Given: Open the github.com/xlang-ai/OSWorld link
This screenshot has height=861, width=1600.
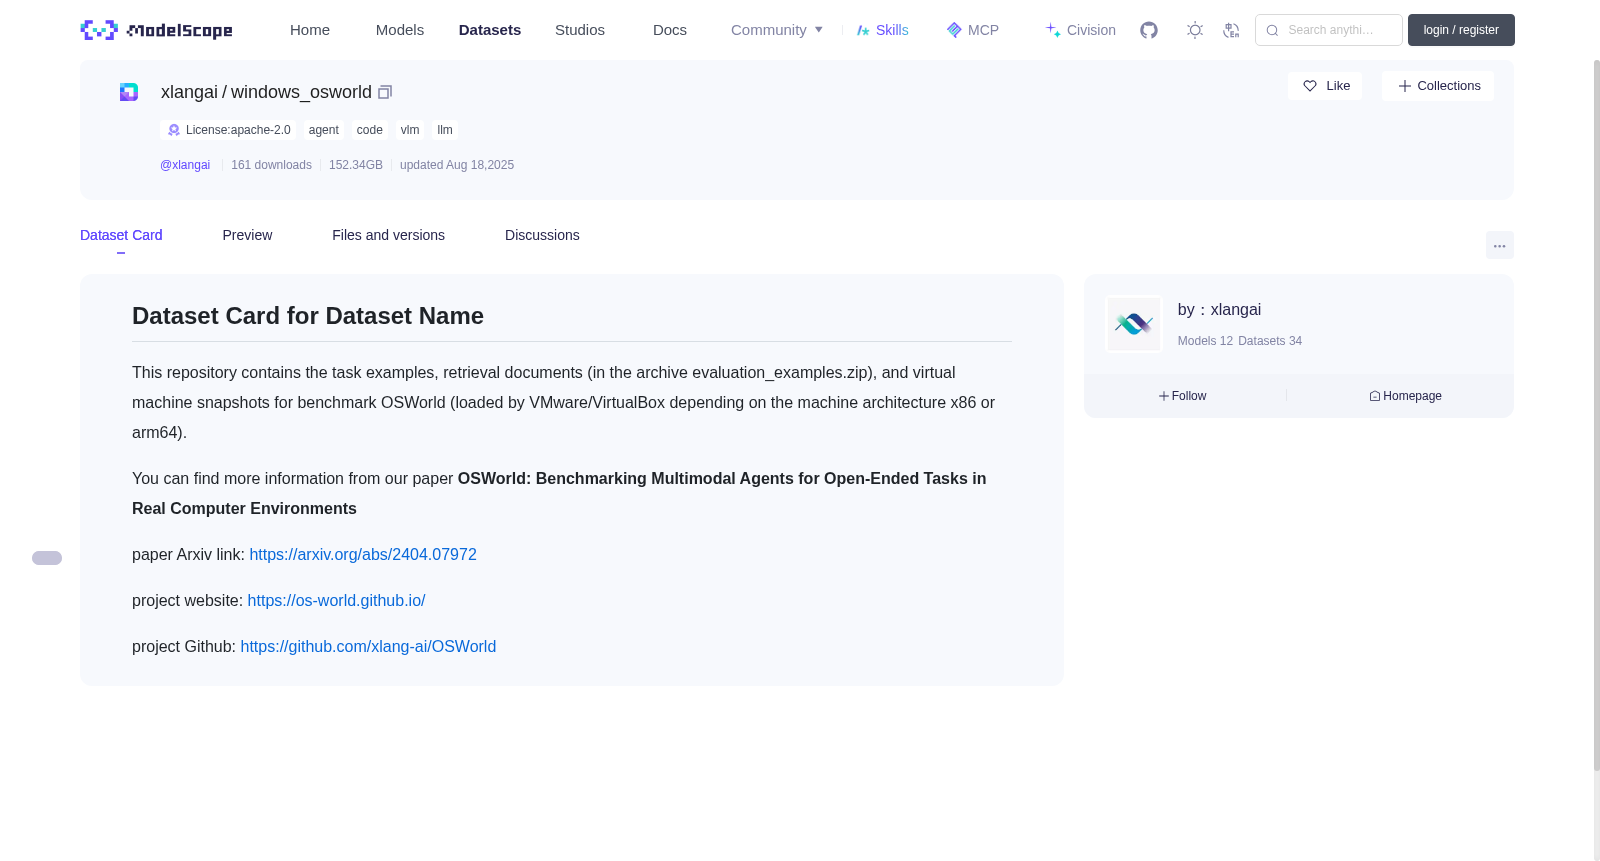Looking at the screenshot, I should [368, 647].
